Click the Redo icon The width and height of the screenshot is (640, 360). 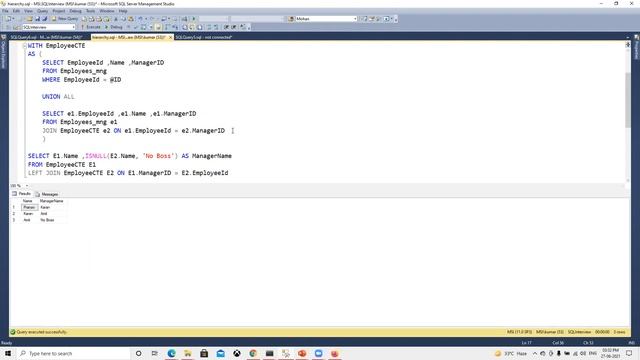point(152,19)
